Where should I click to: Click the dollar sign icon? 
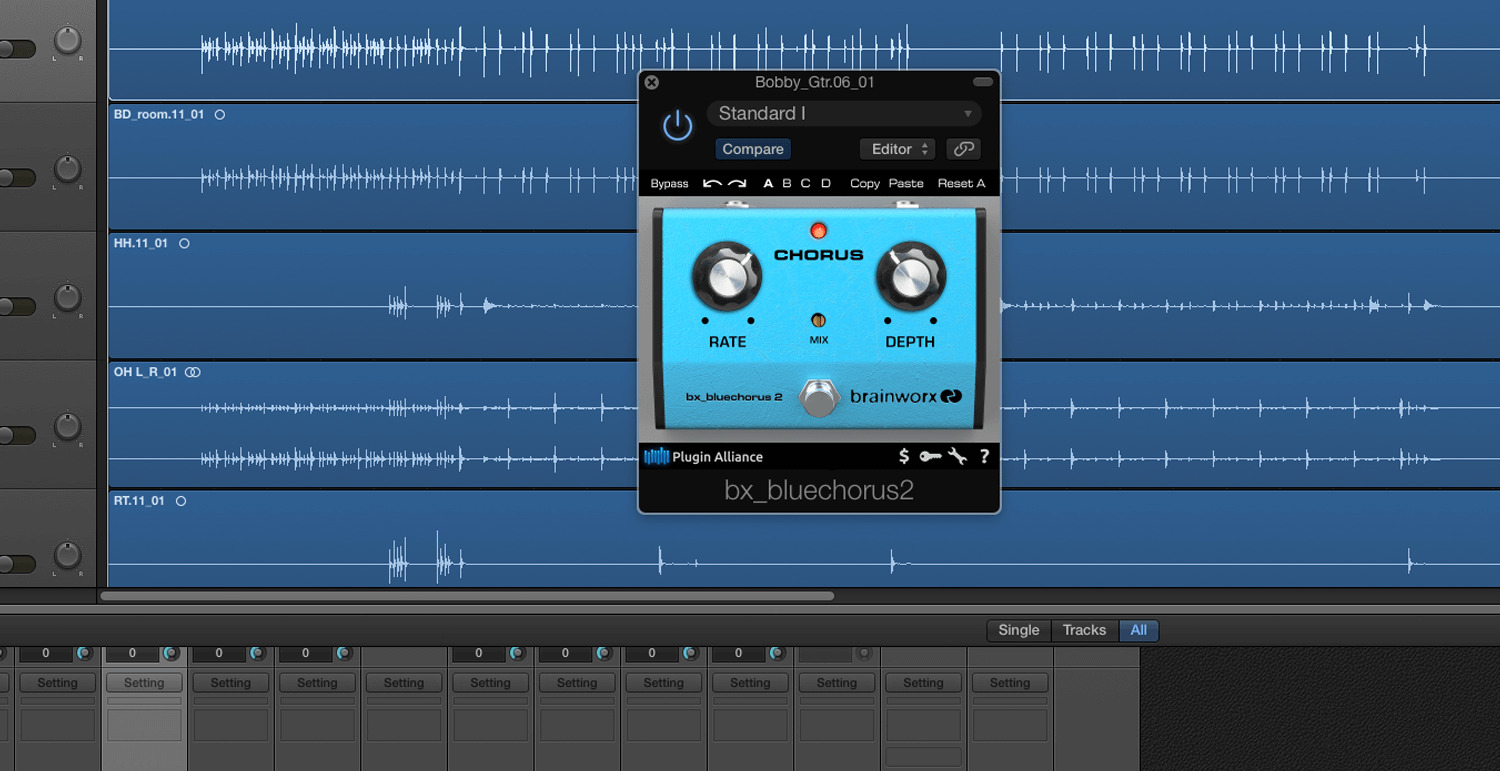pyautogui.click(x=904, y=456)
